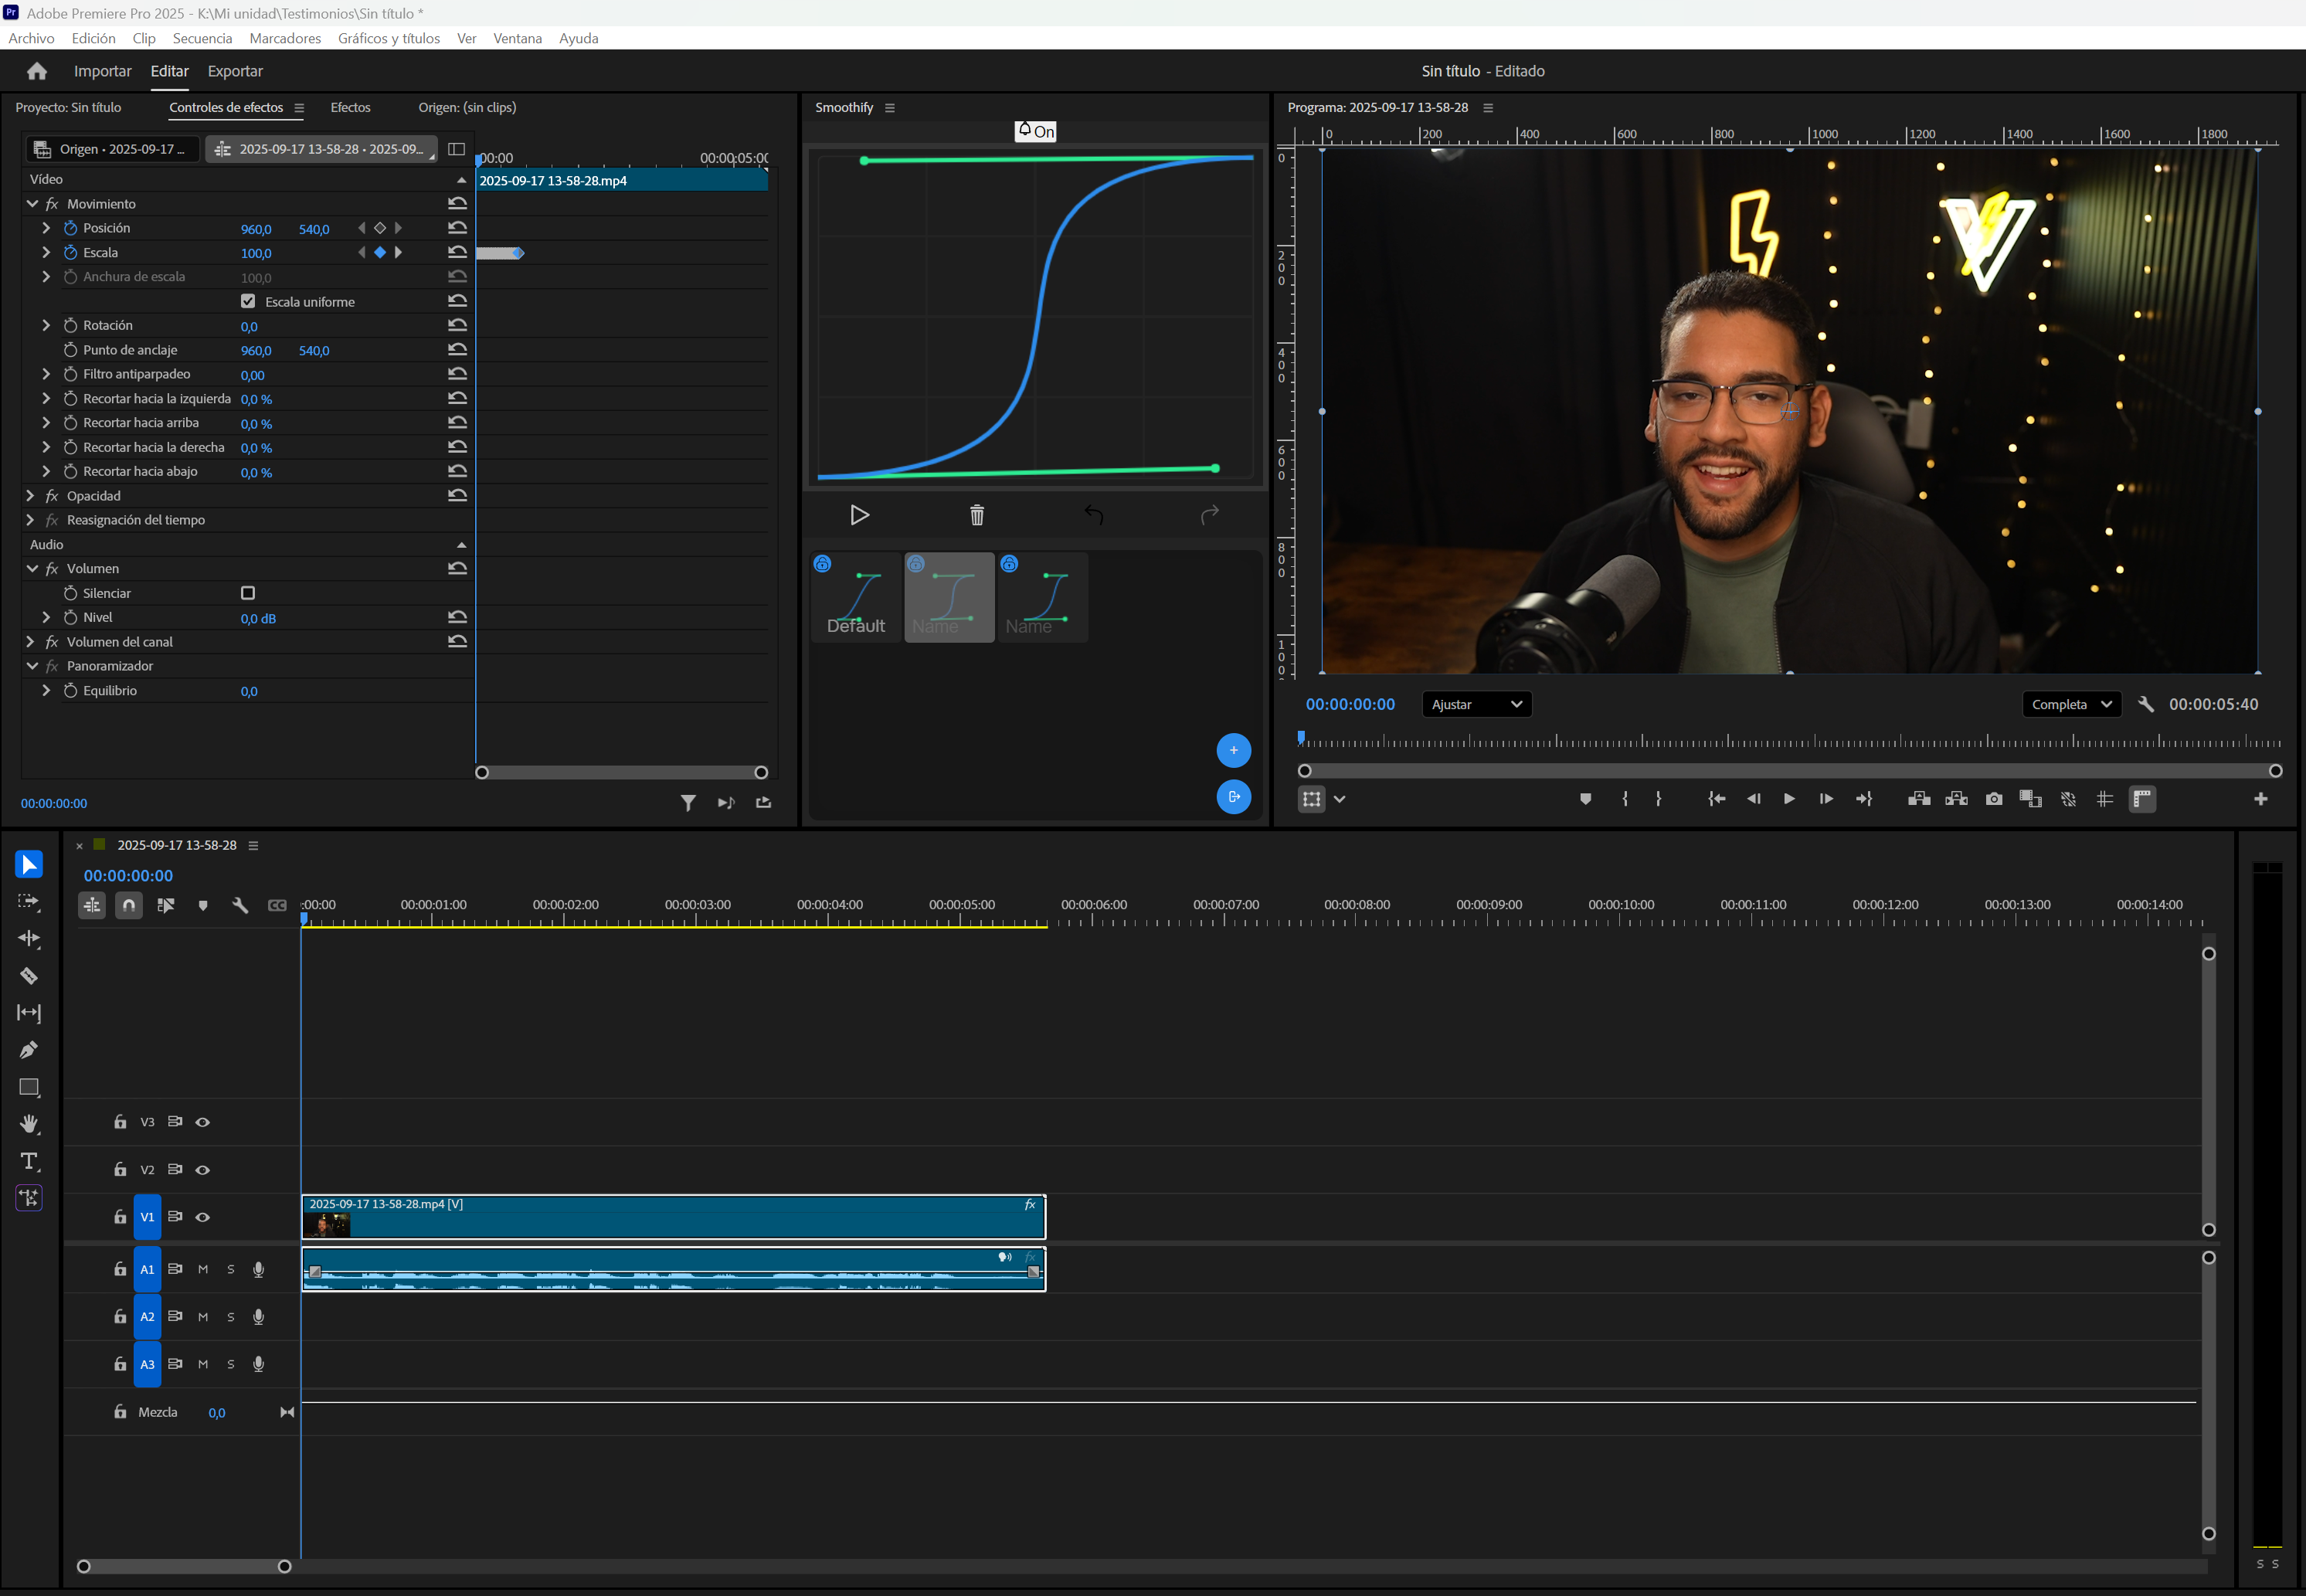Delete the curve in the Smoothify panel
Image resolution: width=2306 pixels, height=1596 pixels.
pyautogui.click(x=977, y=514)
